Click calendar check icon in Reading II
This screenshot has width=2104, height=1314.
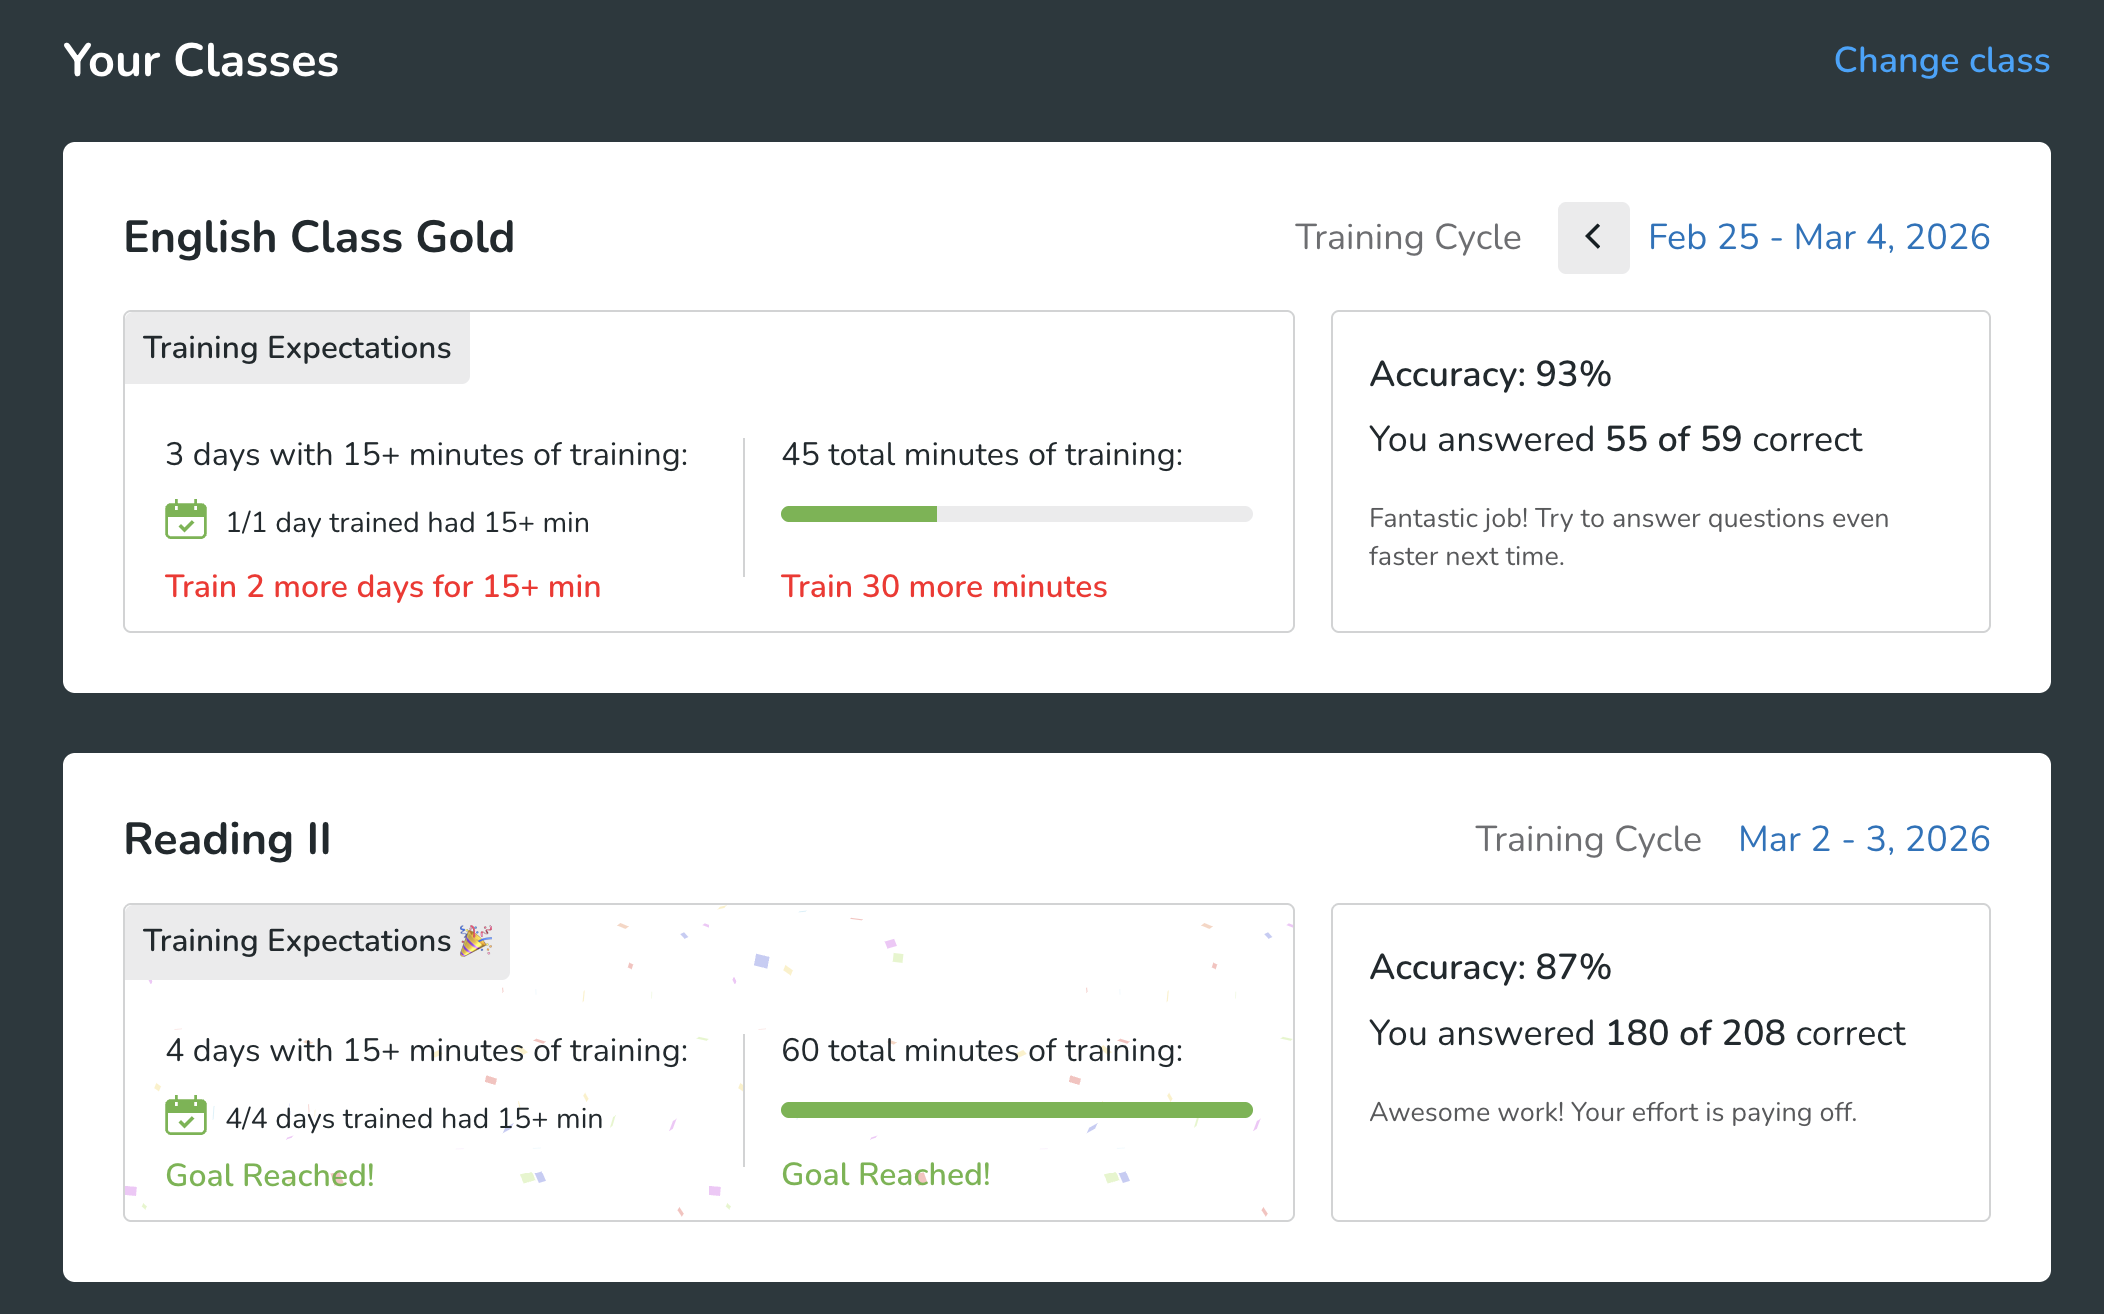click(x=186, y=1116)
